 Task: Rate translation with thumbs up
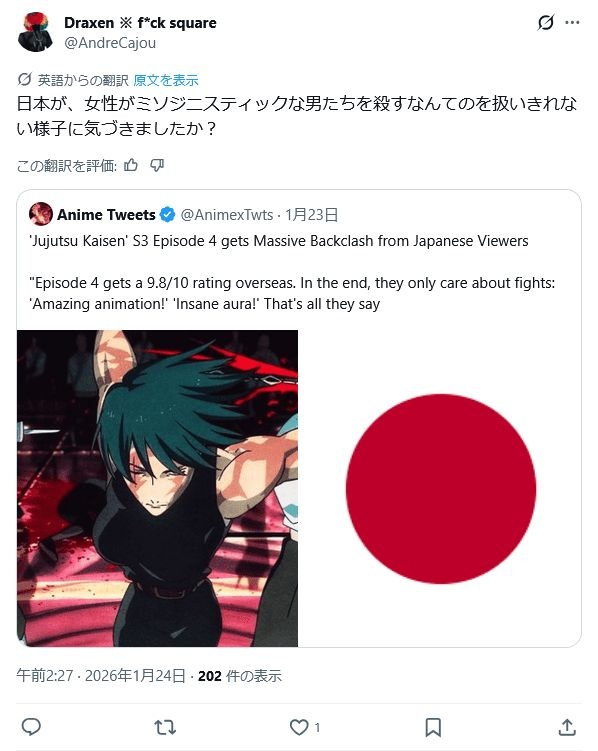[131, 165]
